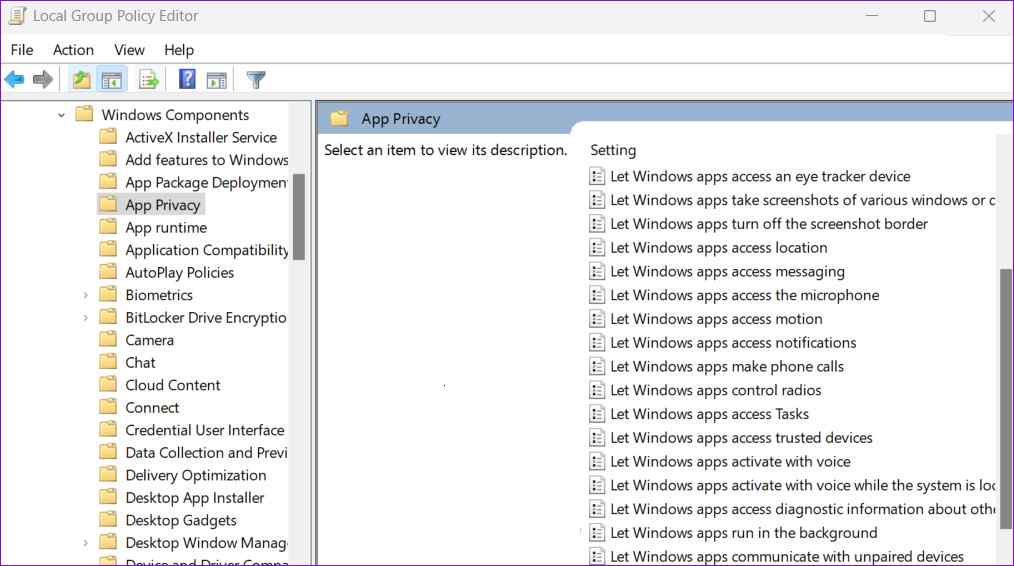Click folder icon next to Chat
Screen dimensions: 1014x566
pos(108,362)
